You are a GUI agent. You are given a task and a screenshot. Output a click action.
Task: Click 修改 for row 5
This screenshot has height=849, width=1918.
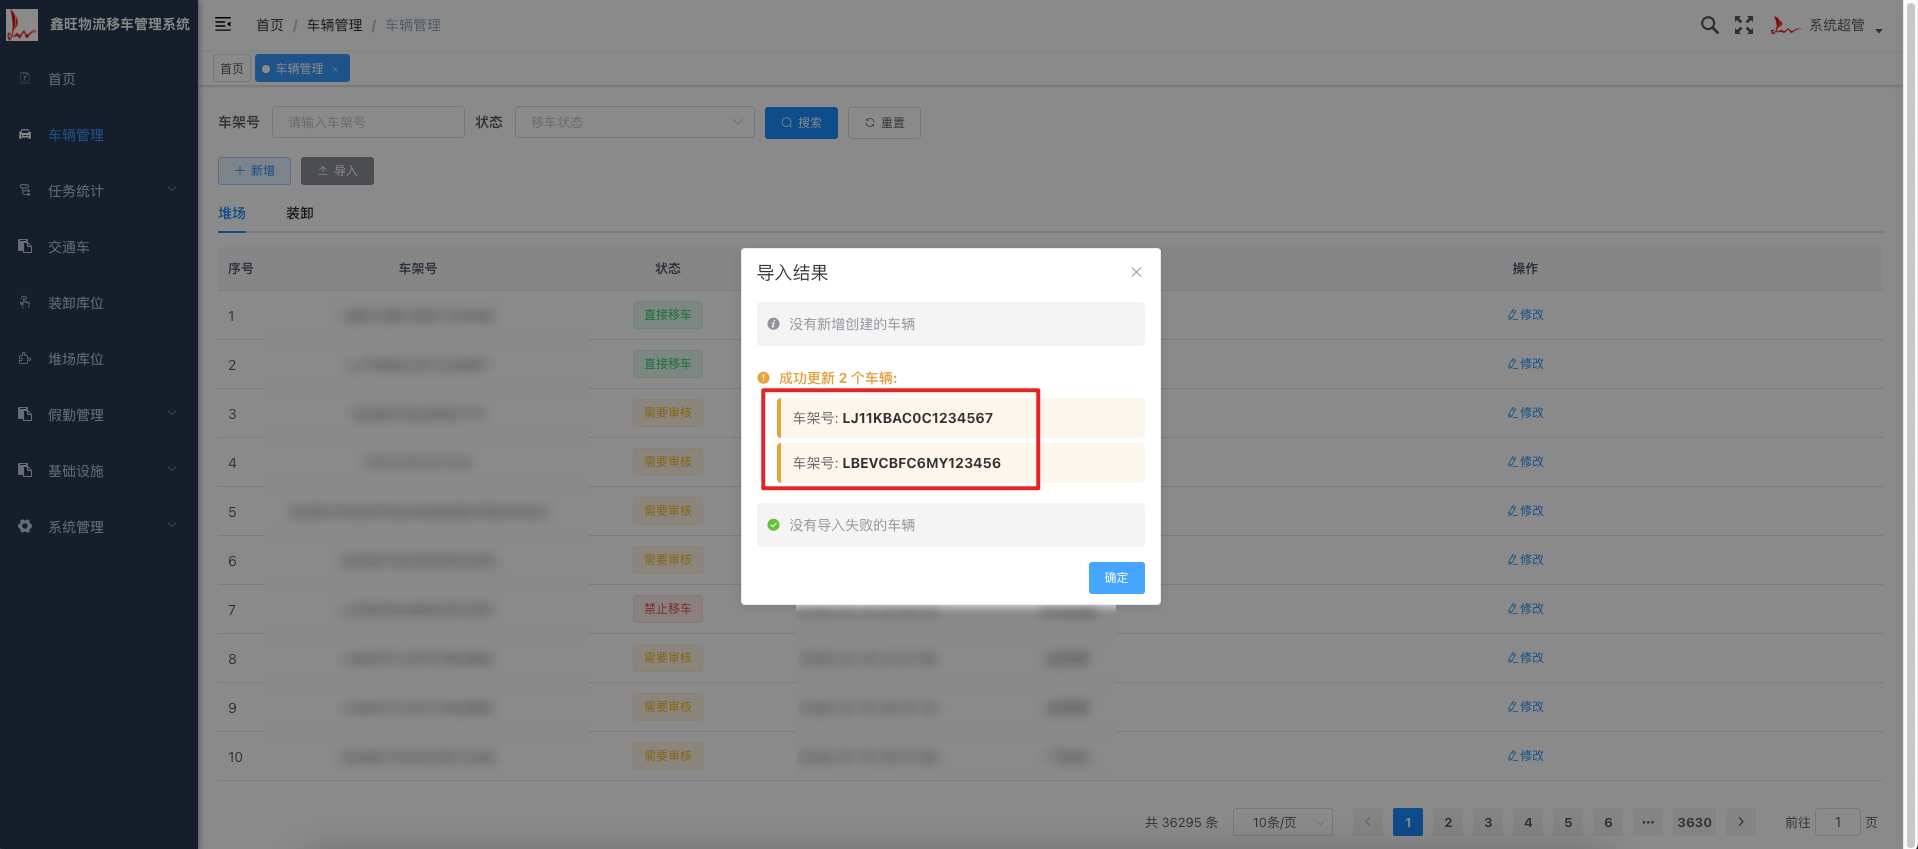[x=1525, y=511]
